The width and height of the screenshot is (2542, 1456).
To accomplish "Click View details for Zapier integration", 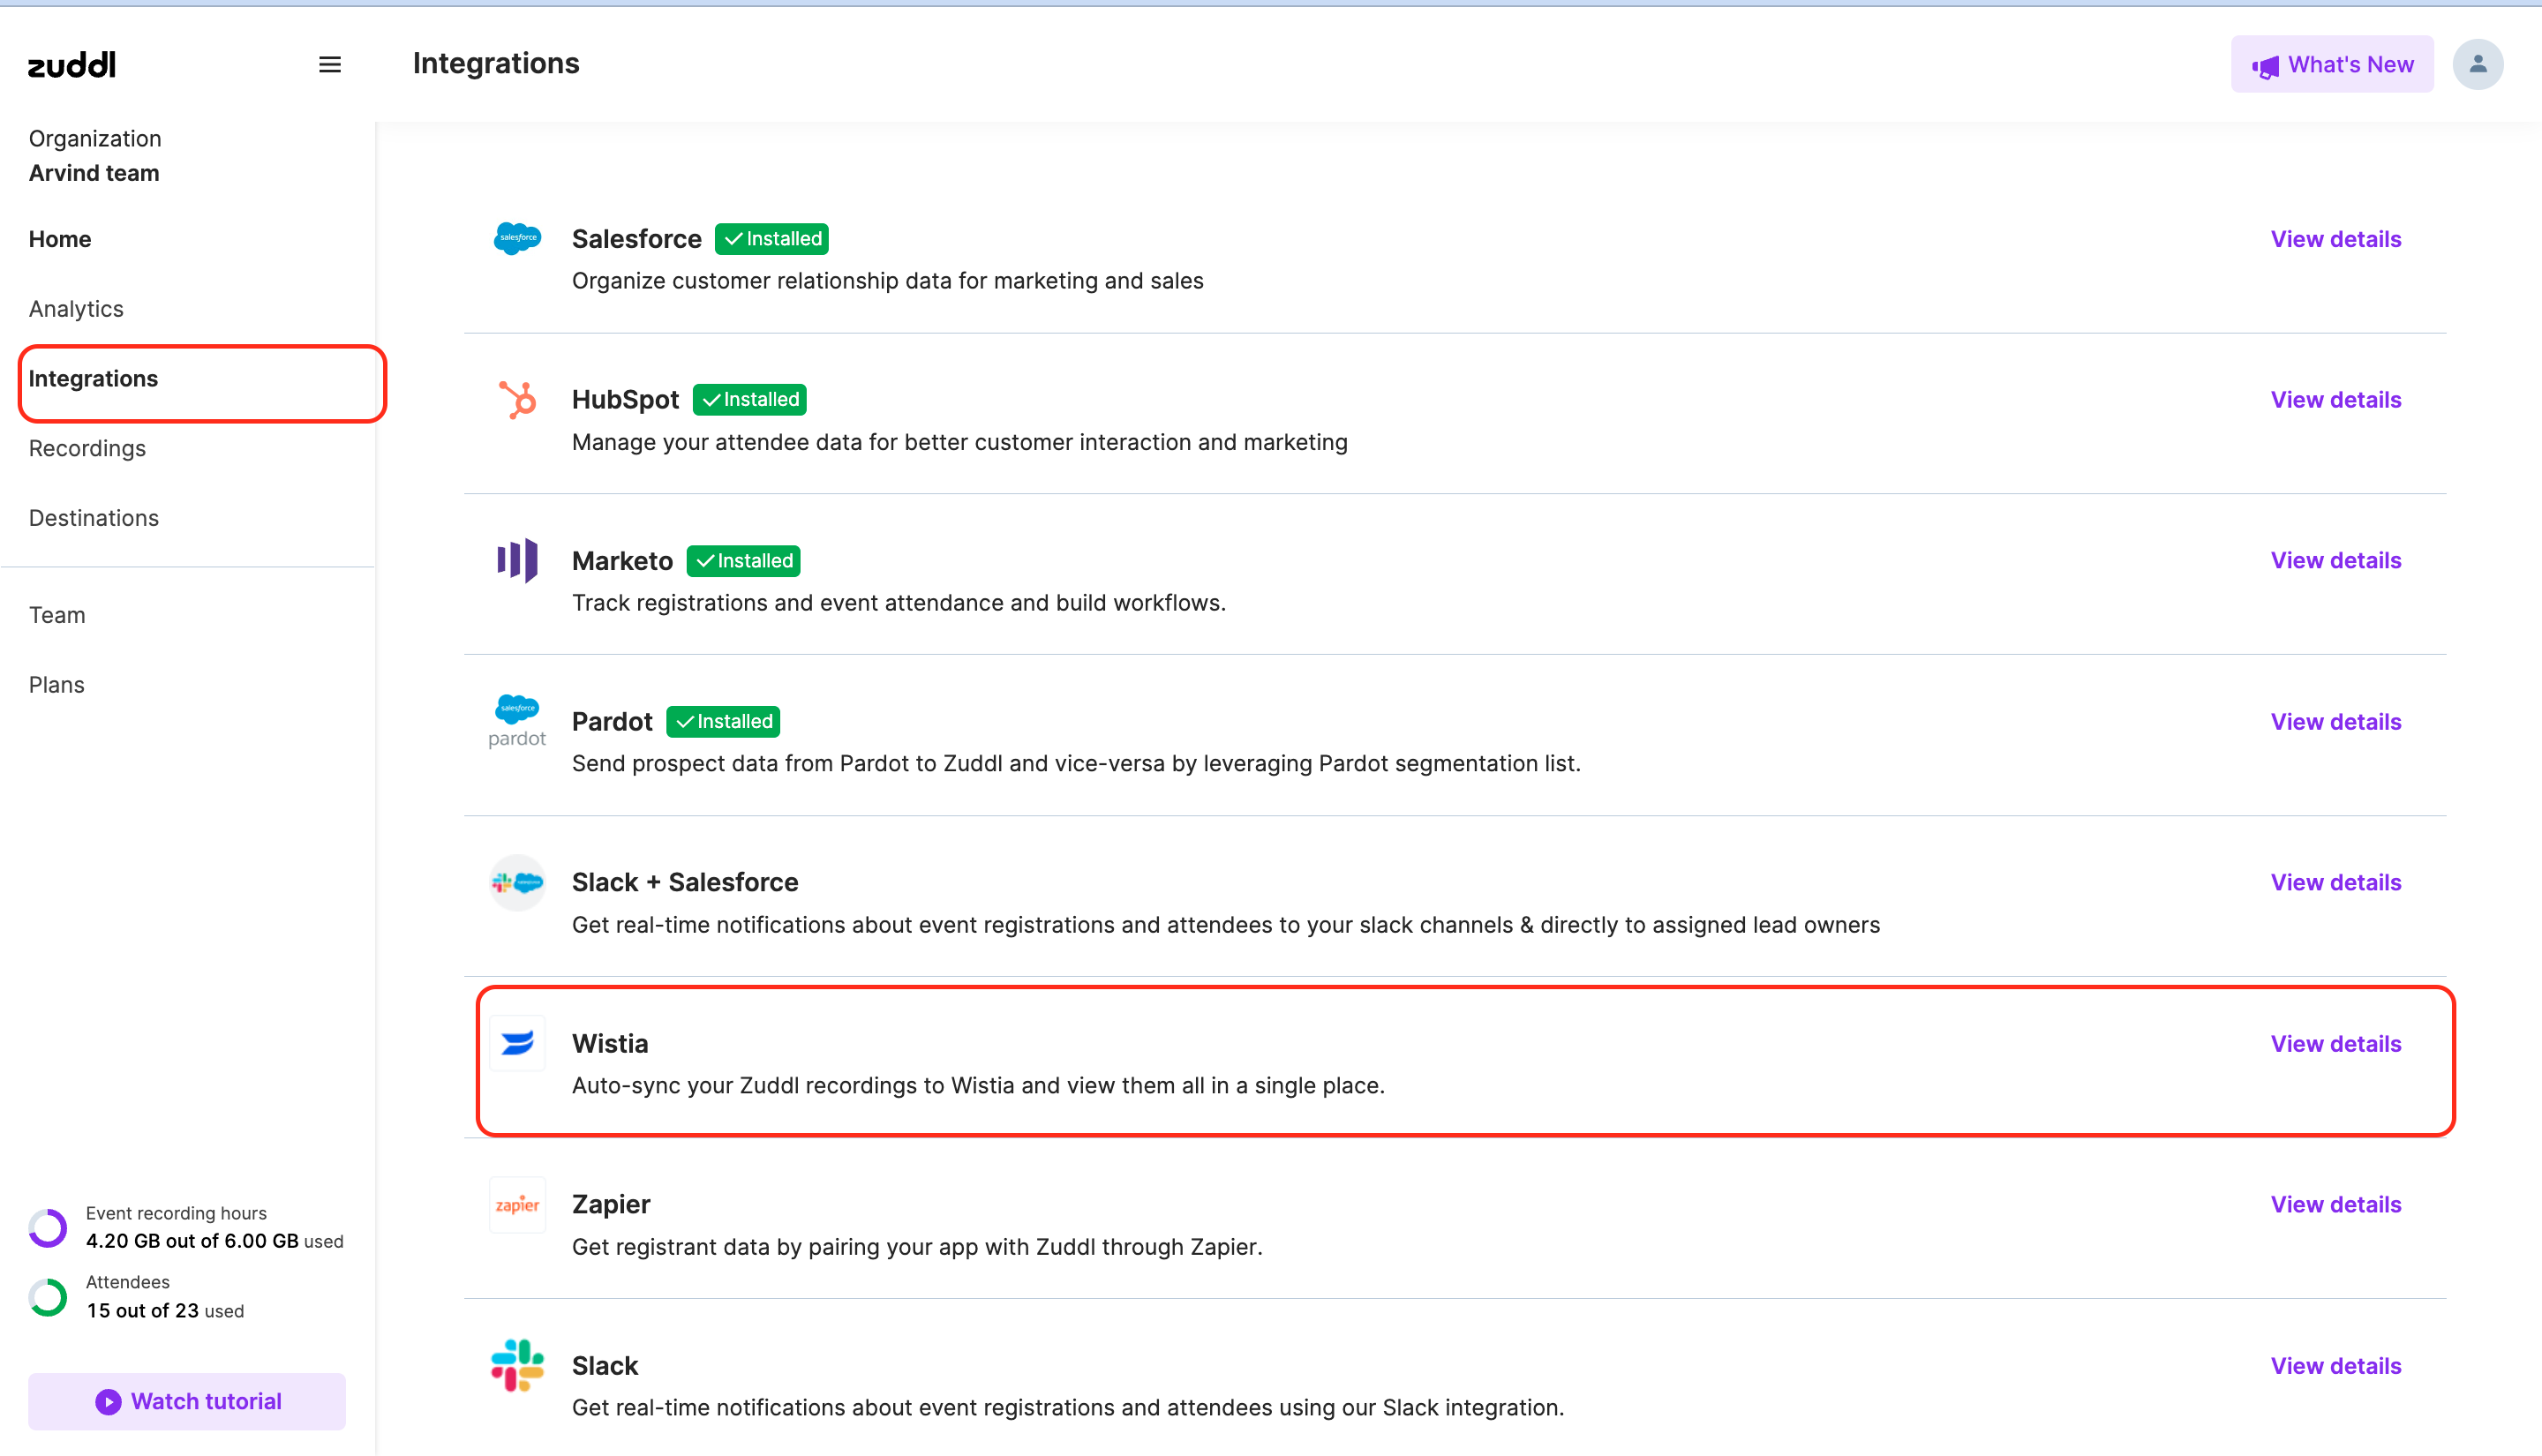I will [x=2335, y=1203].
